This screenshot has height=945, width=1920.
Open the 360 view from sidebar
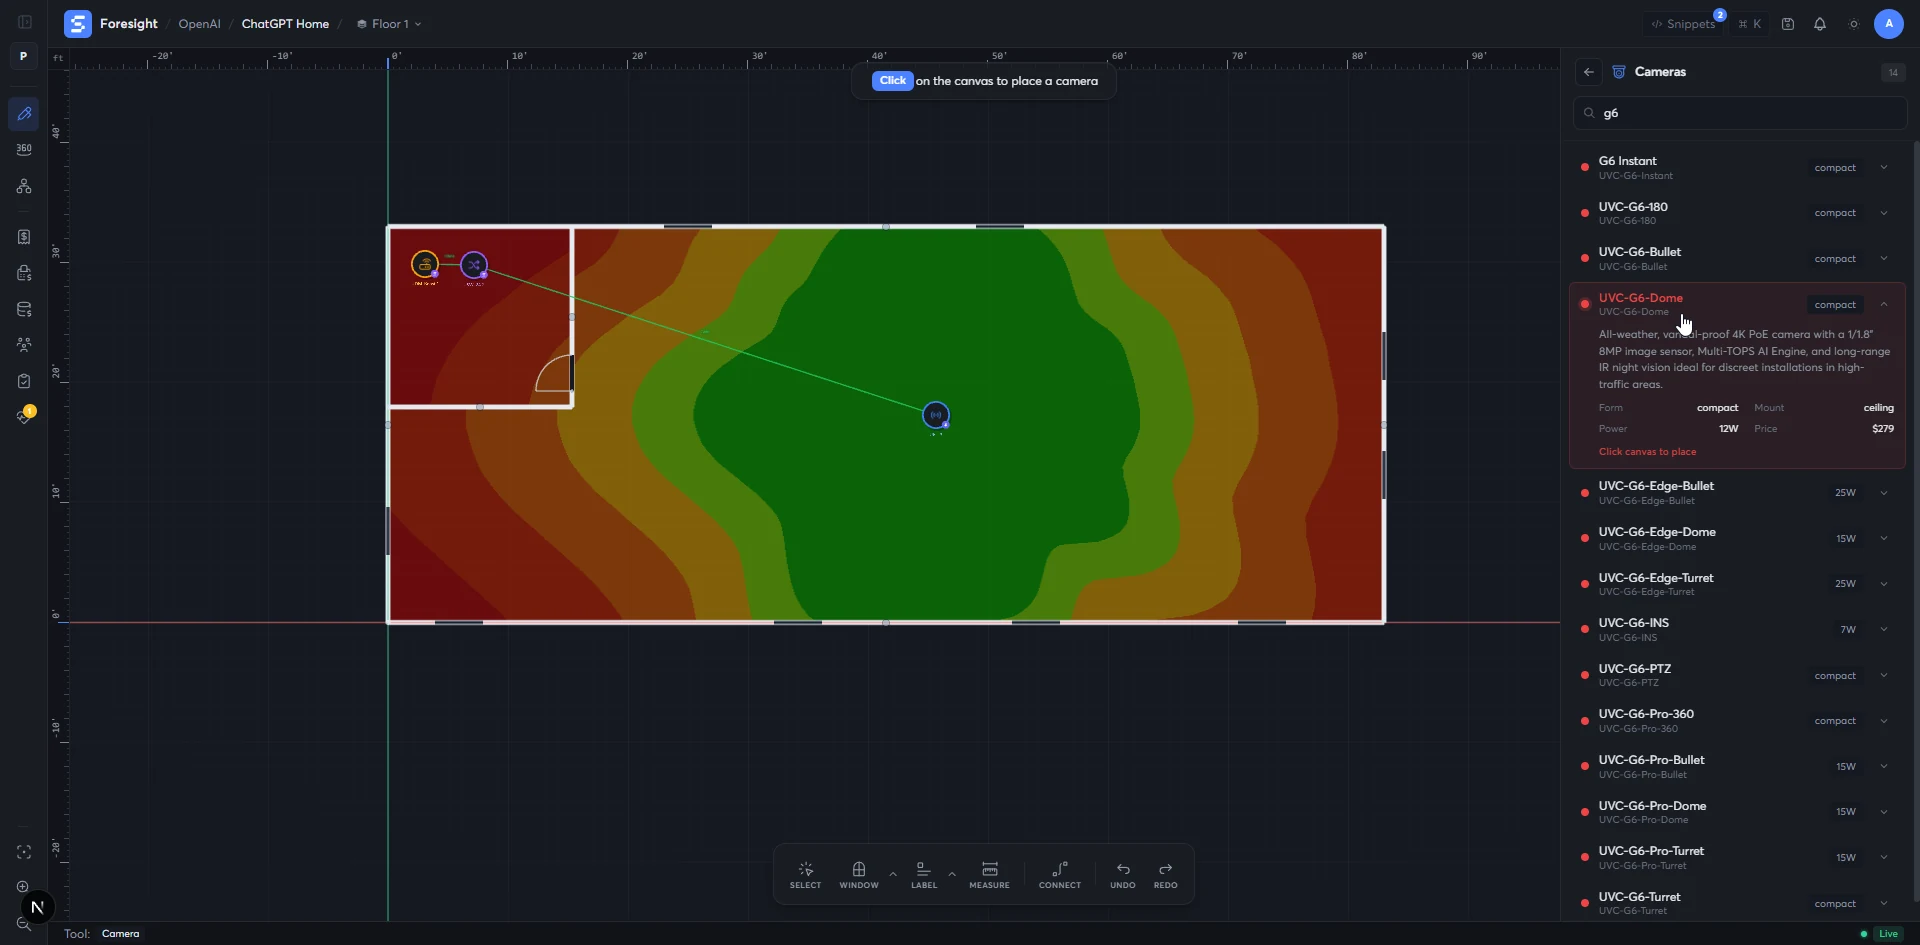(24, 149)
